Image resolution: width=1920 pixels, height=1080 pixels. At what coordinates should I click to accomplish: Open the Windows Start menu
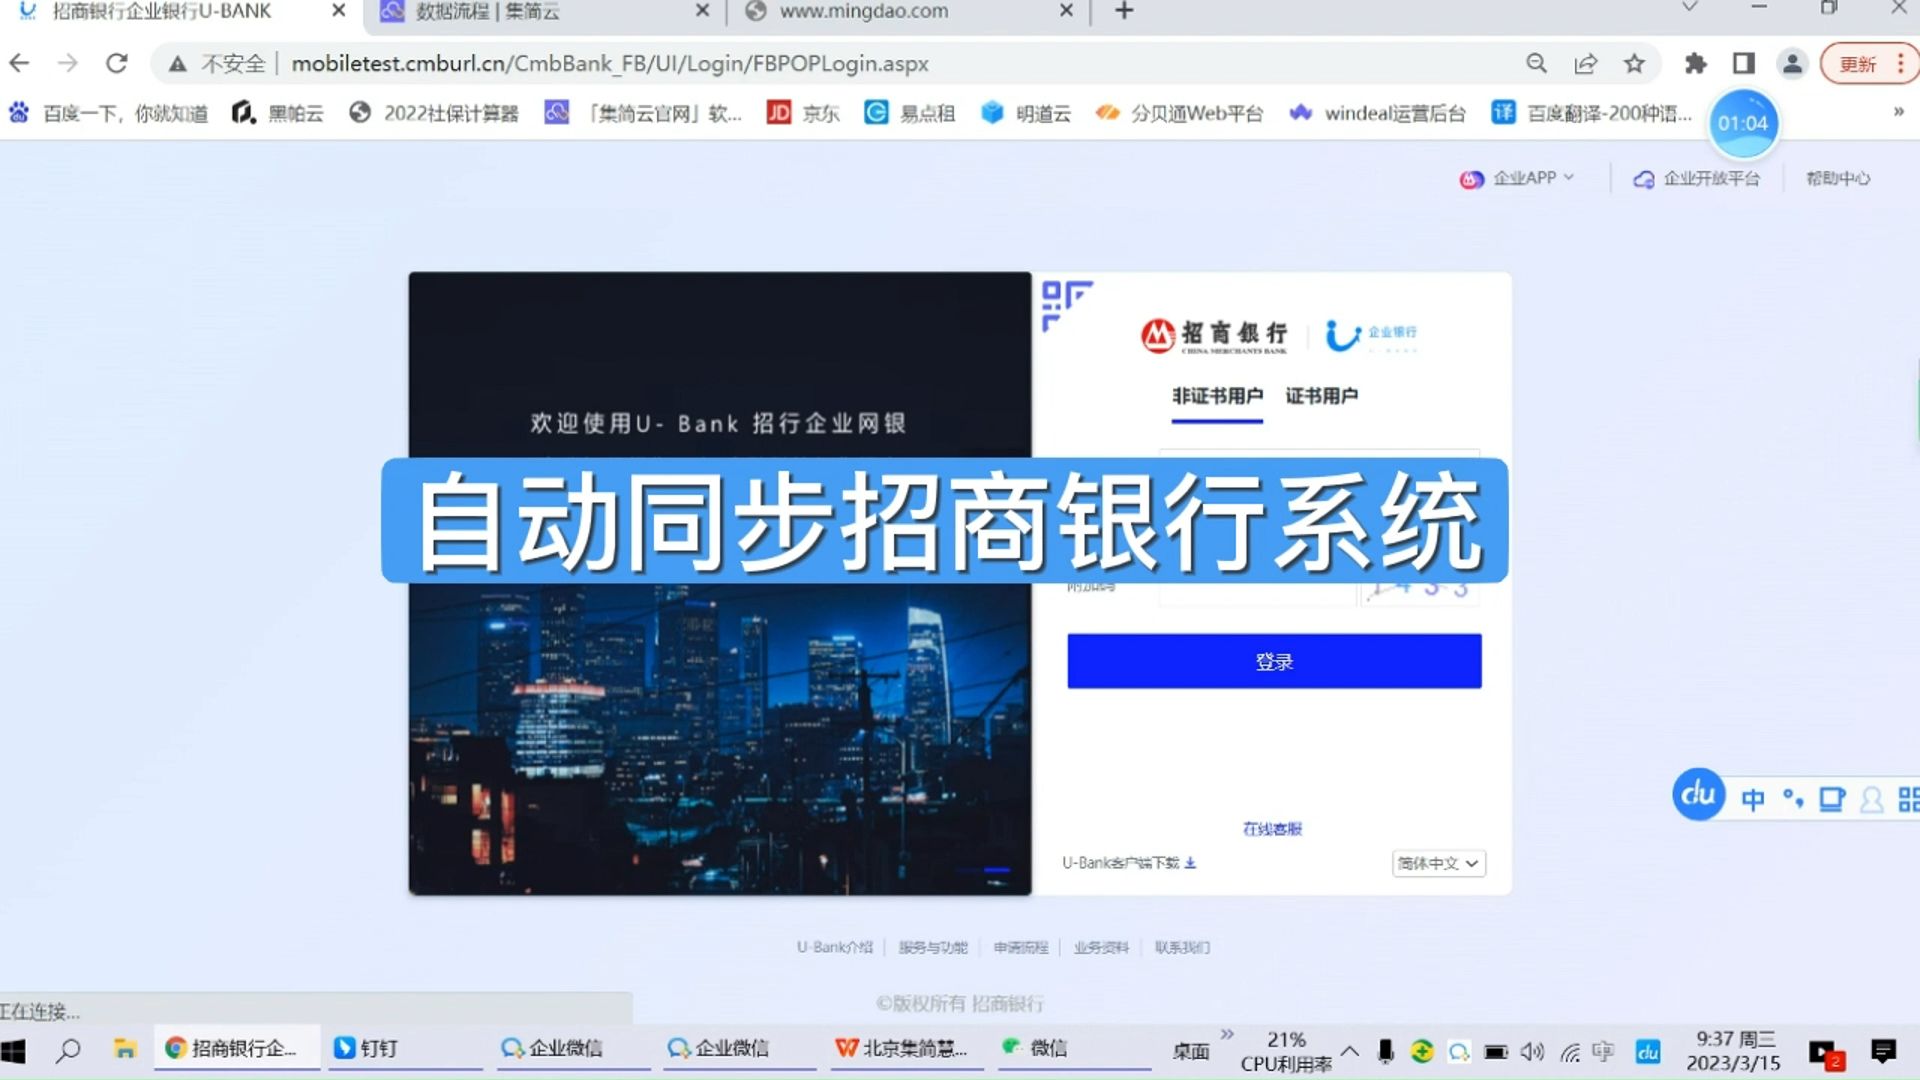(x=14, y=1050)
